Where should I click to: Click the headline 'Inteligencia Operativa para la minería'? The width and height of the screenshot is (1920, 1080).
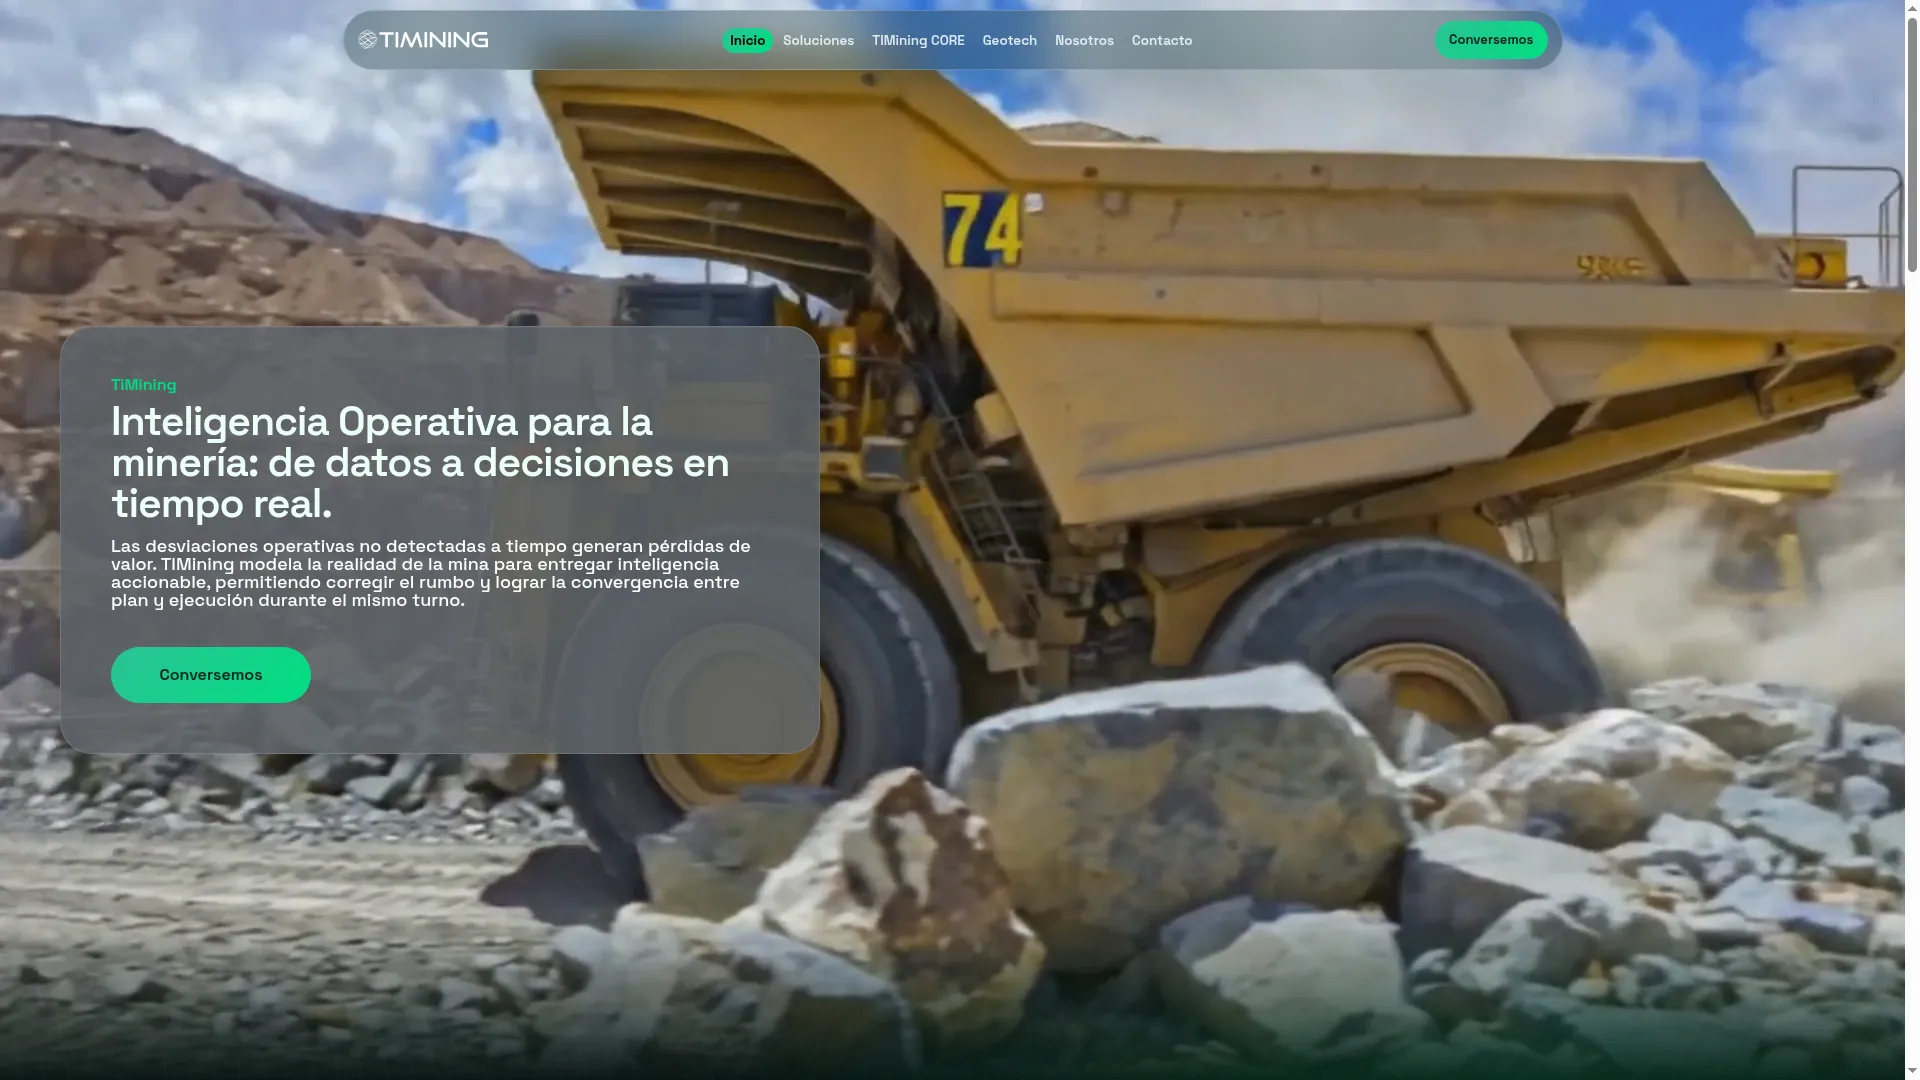click(420, 463)
